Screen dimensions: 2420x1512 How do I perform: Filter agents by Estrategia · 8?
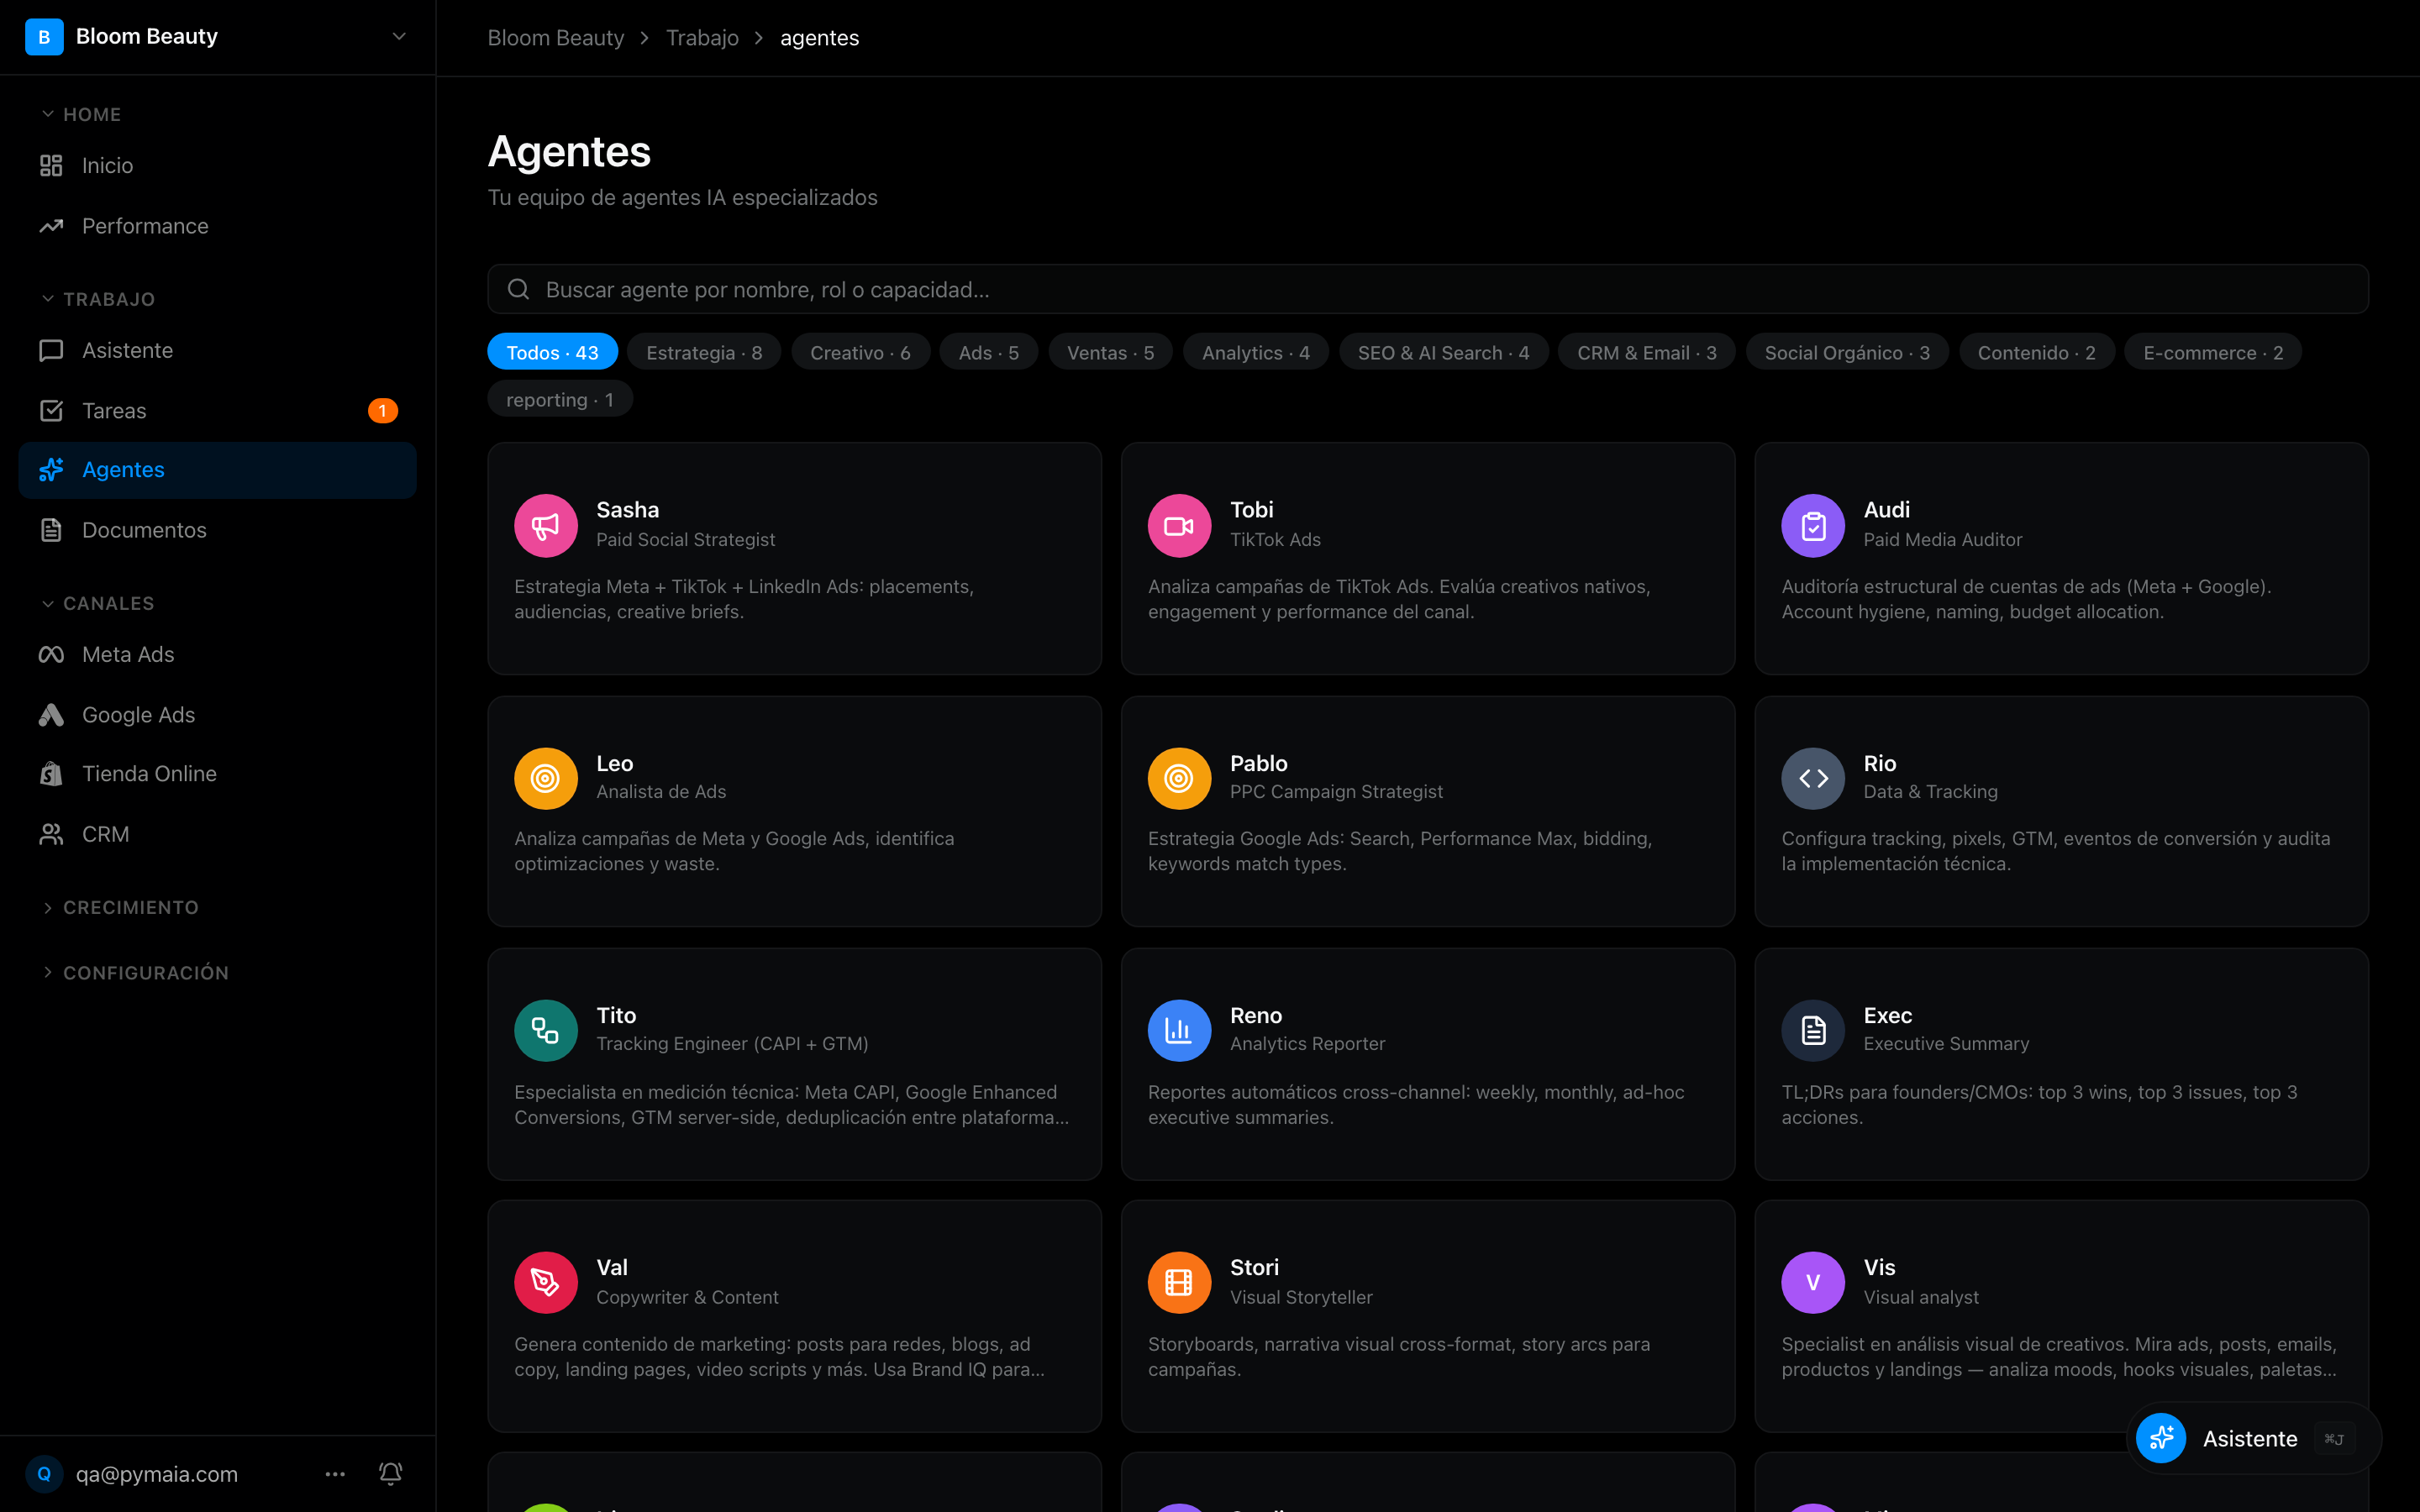pos(704,352)
